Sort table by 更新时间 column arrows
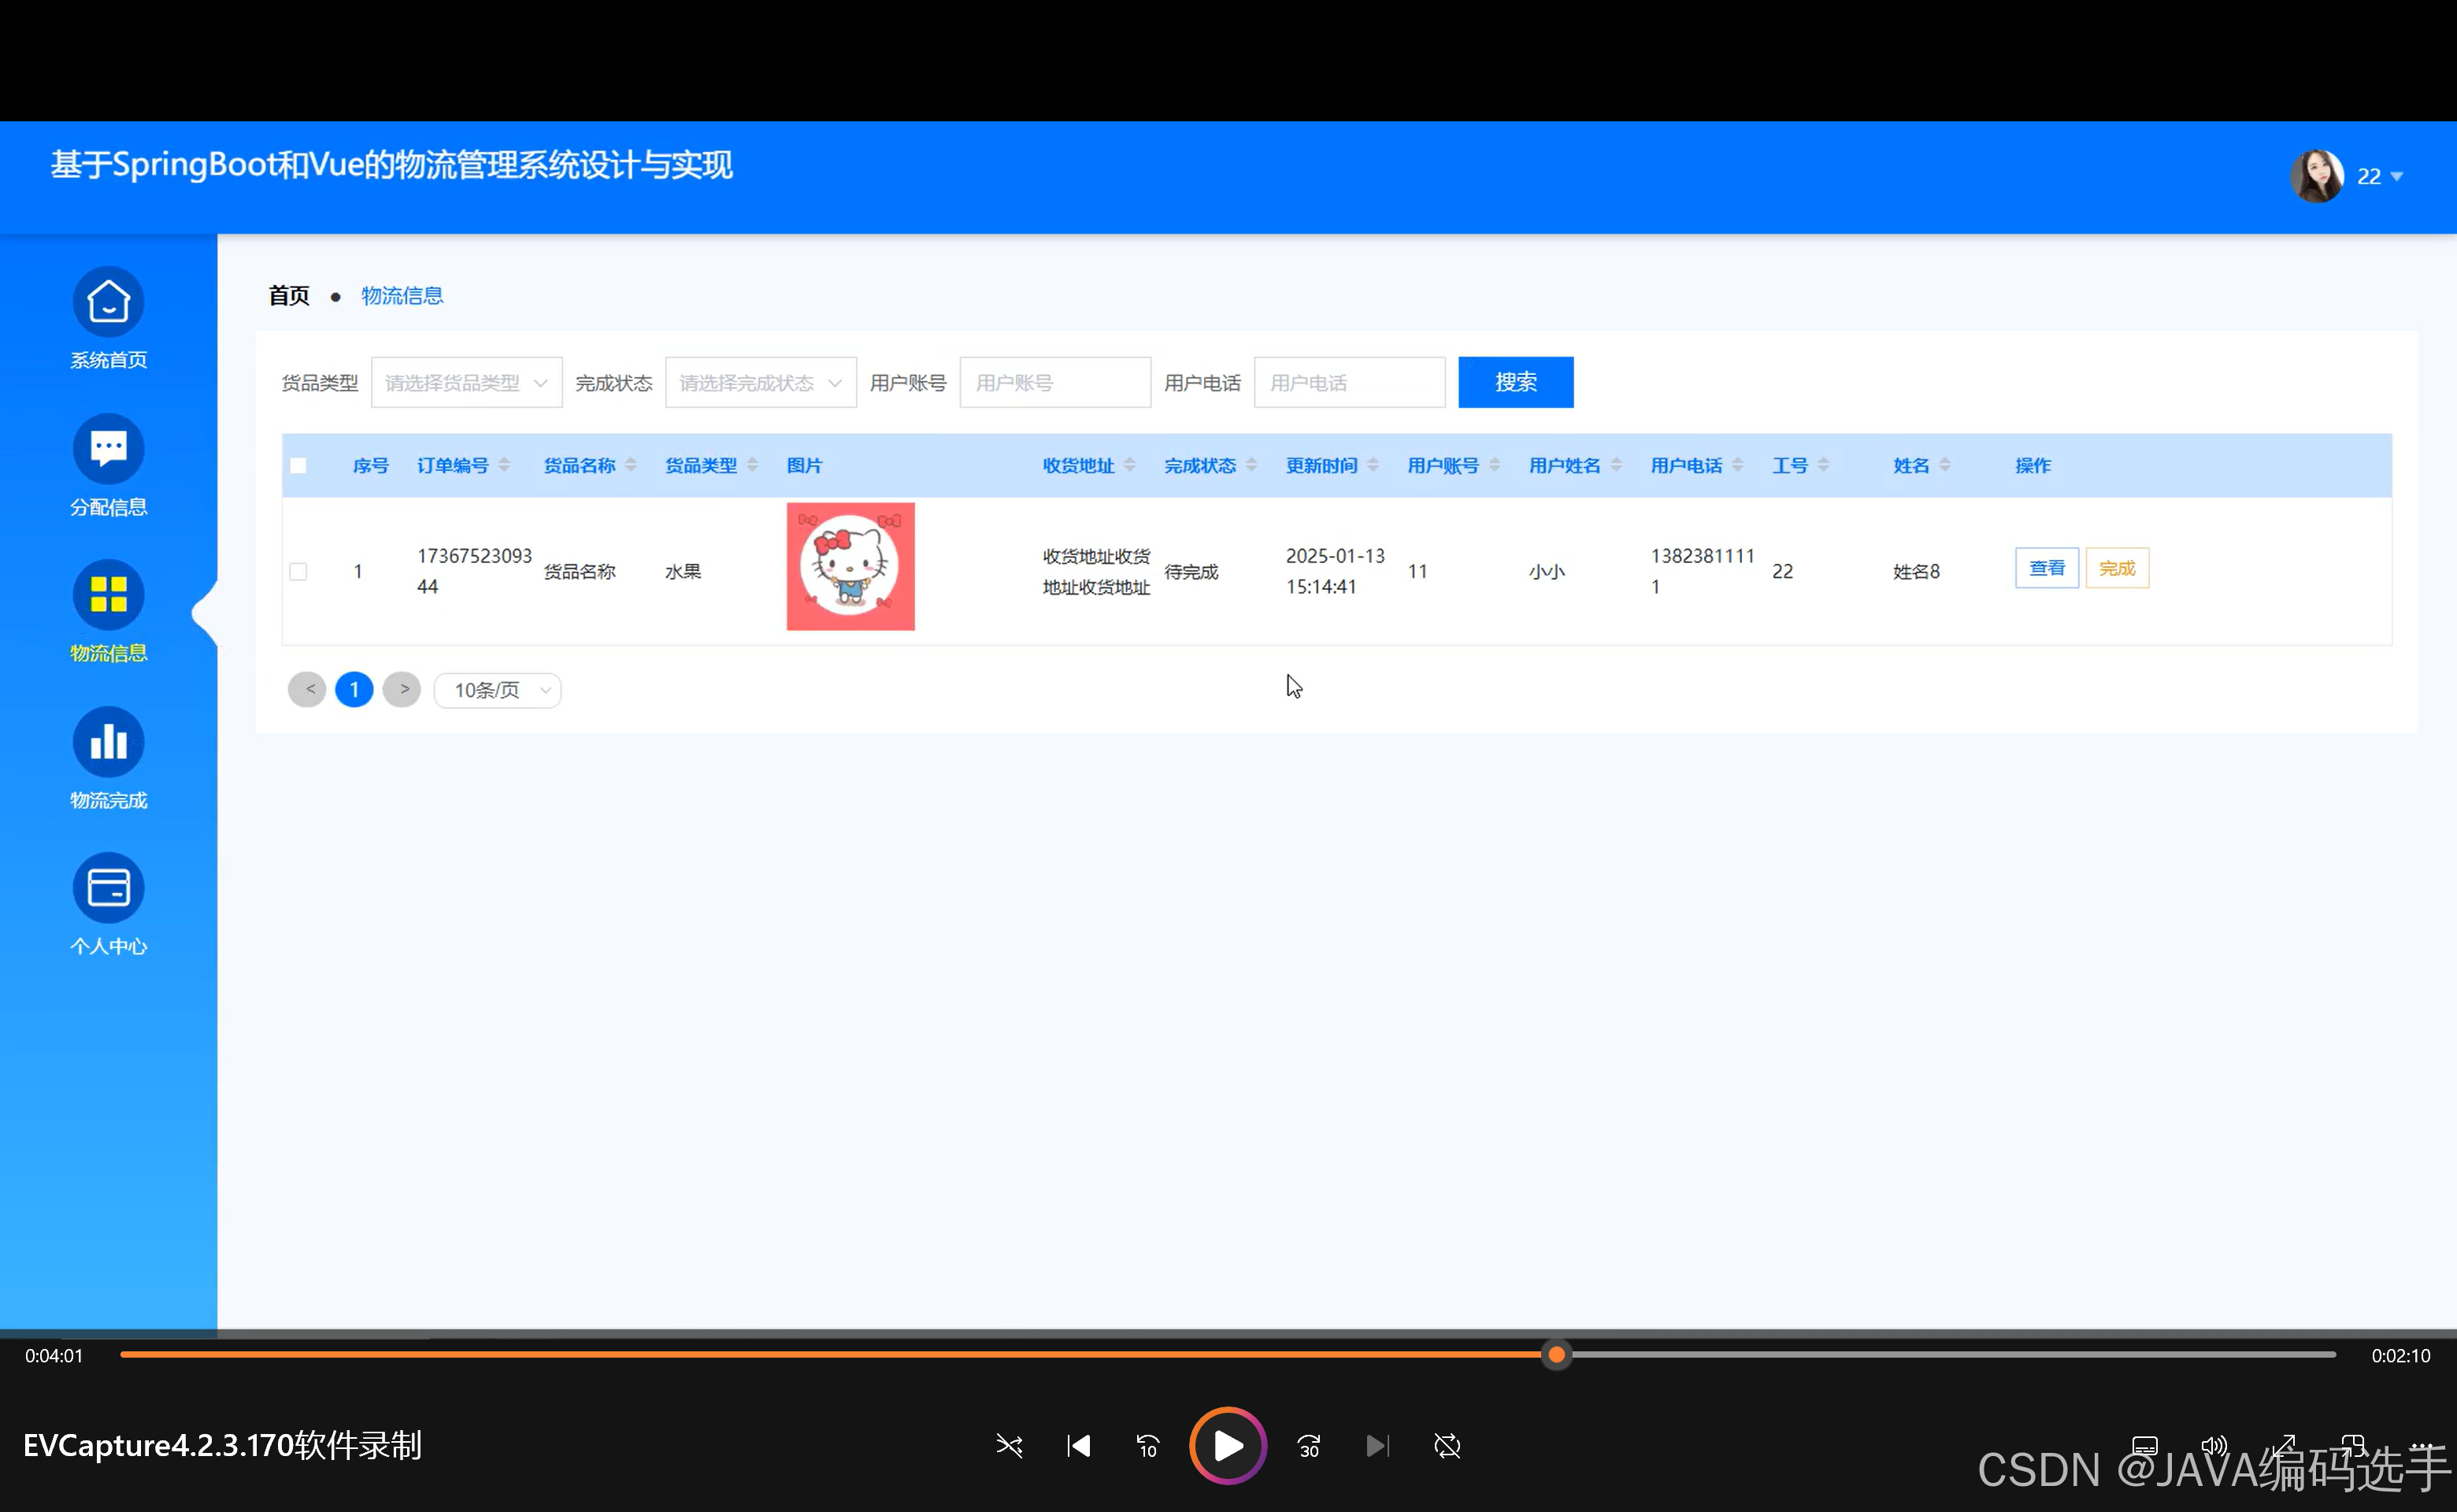The width and height of the screenshot is (2457, 1512). click(1373, 465)
